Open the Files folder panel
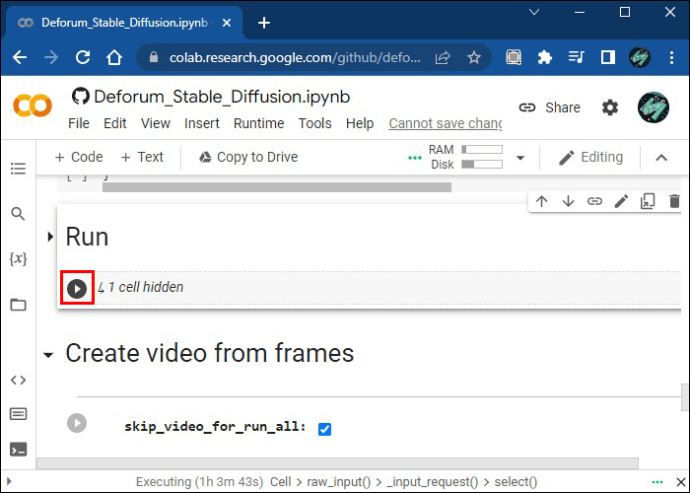Image resolution: width=690 pixels, height=493 pixels. click(18, 305)
